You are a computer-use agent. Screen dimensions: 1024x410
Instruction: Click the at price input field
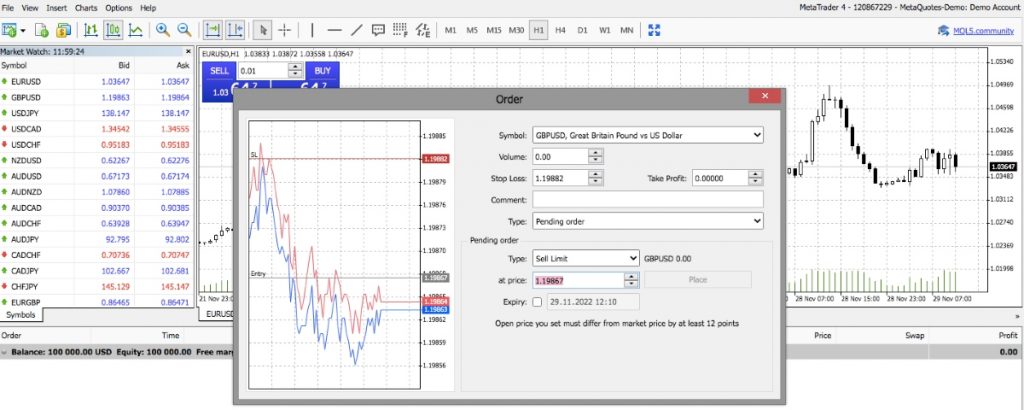[579, 280]
